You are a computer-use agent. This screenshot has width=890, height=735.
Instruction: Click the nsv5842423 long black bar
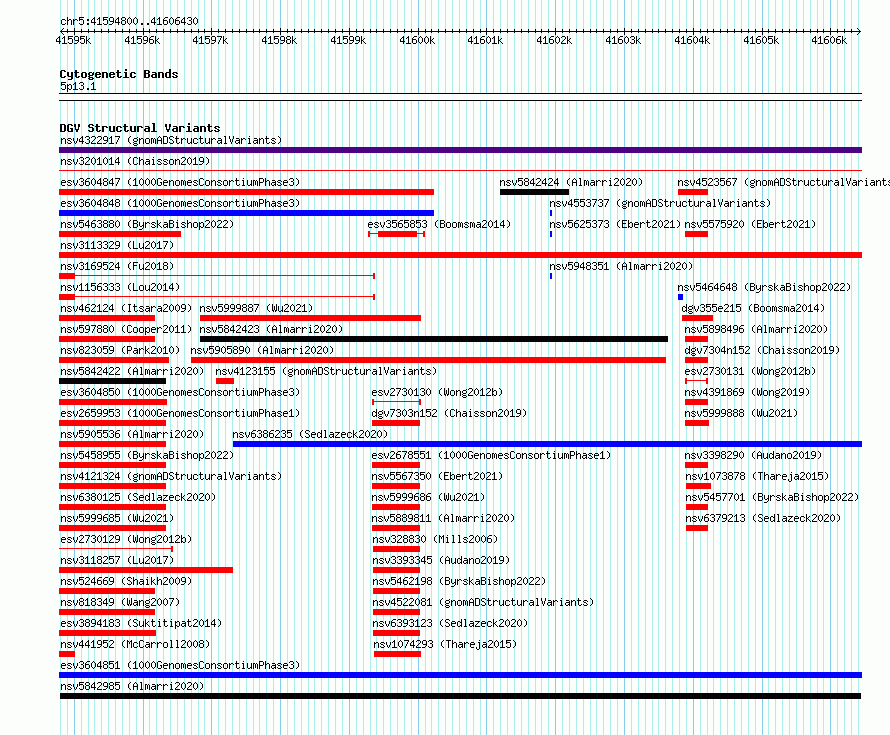point(434,339)
